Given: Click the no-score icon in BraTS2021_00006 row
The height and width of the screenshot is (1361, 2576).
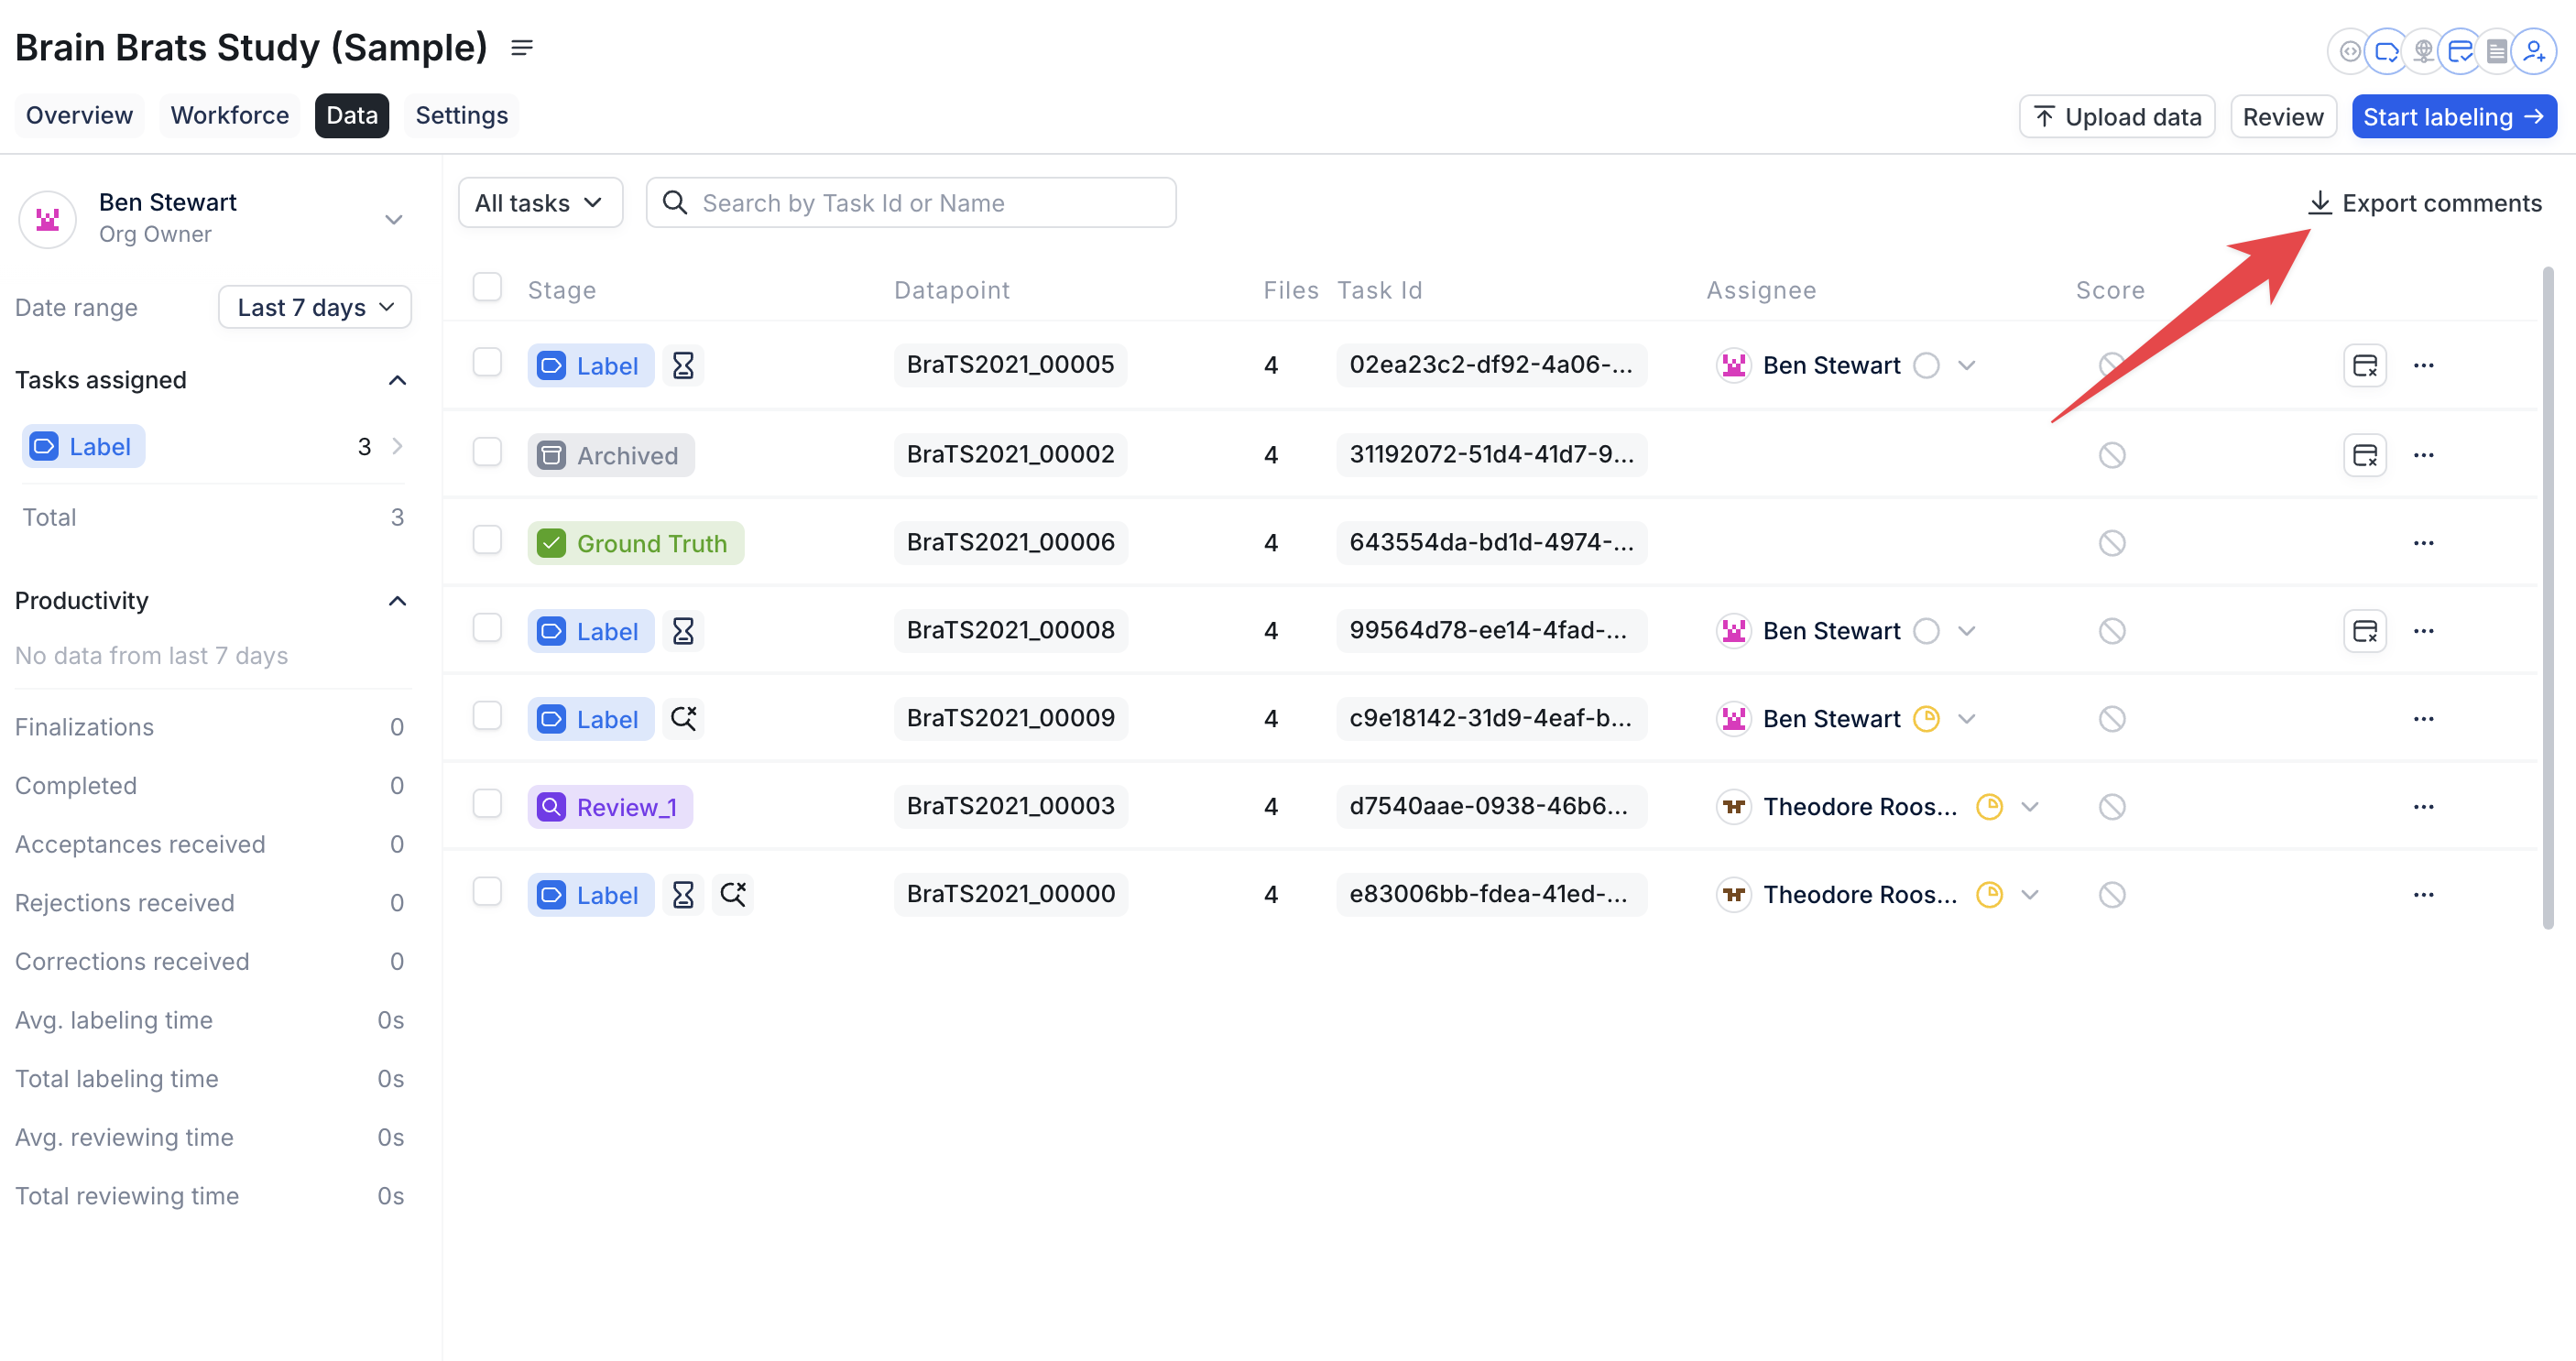Looking at the screenshot, I should [x=2112, y=543].
